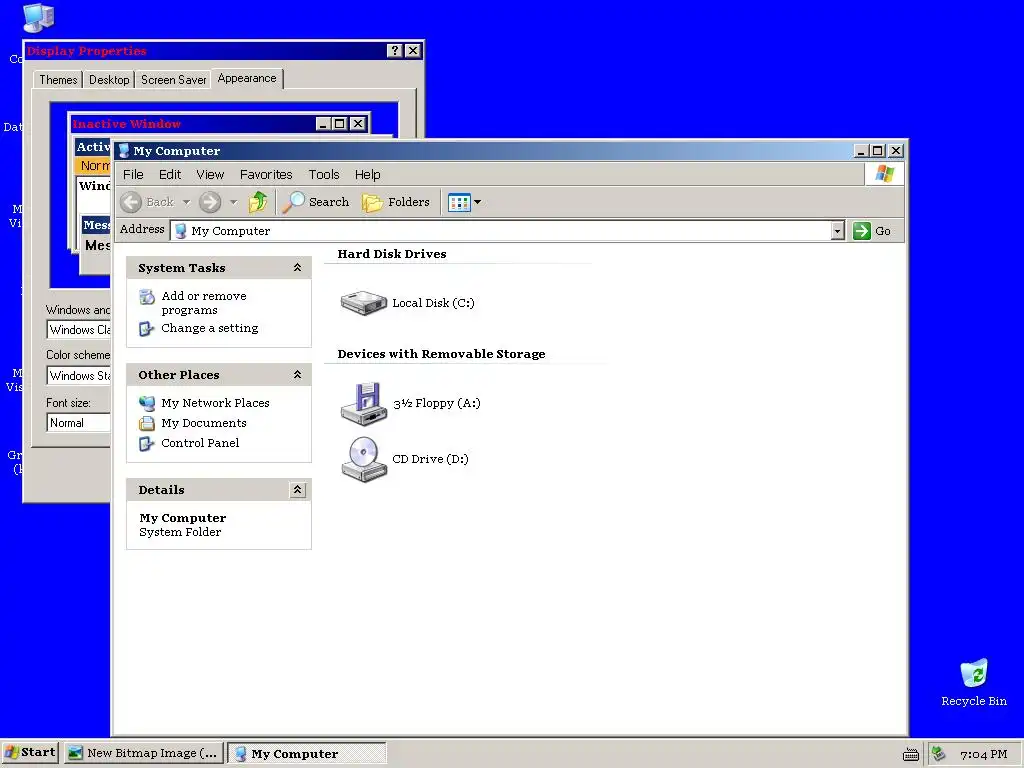
Task: Go to My Network Places link
Action: 216,403
